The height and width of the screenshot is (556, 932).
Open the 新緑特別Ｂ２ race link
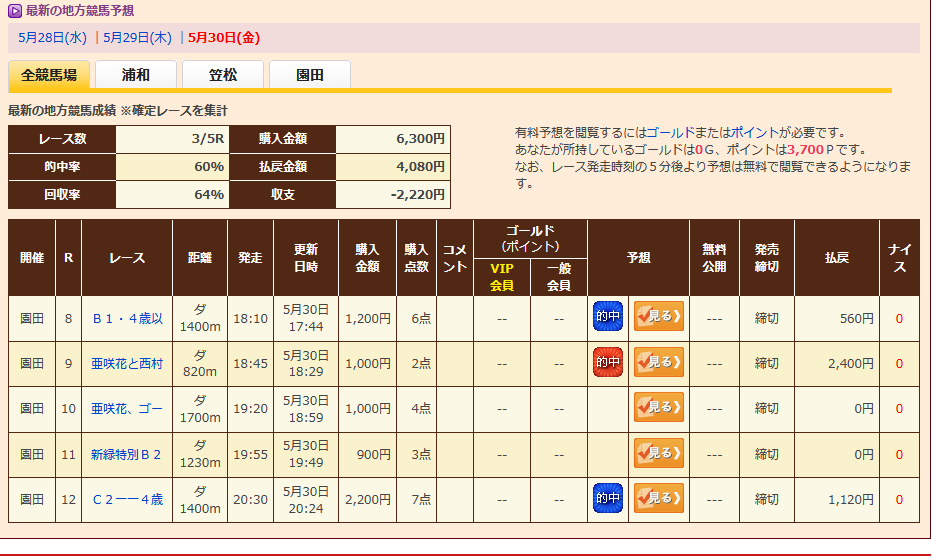(x=127, y=454)
